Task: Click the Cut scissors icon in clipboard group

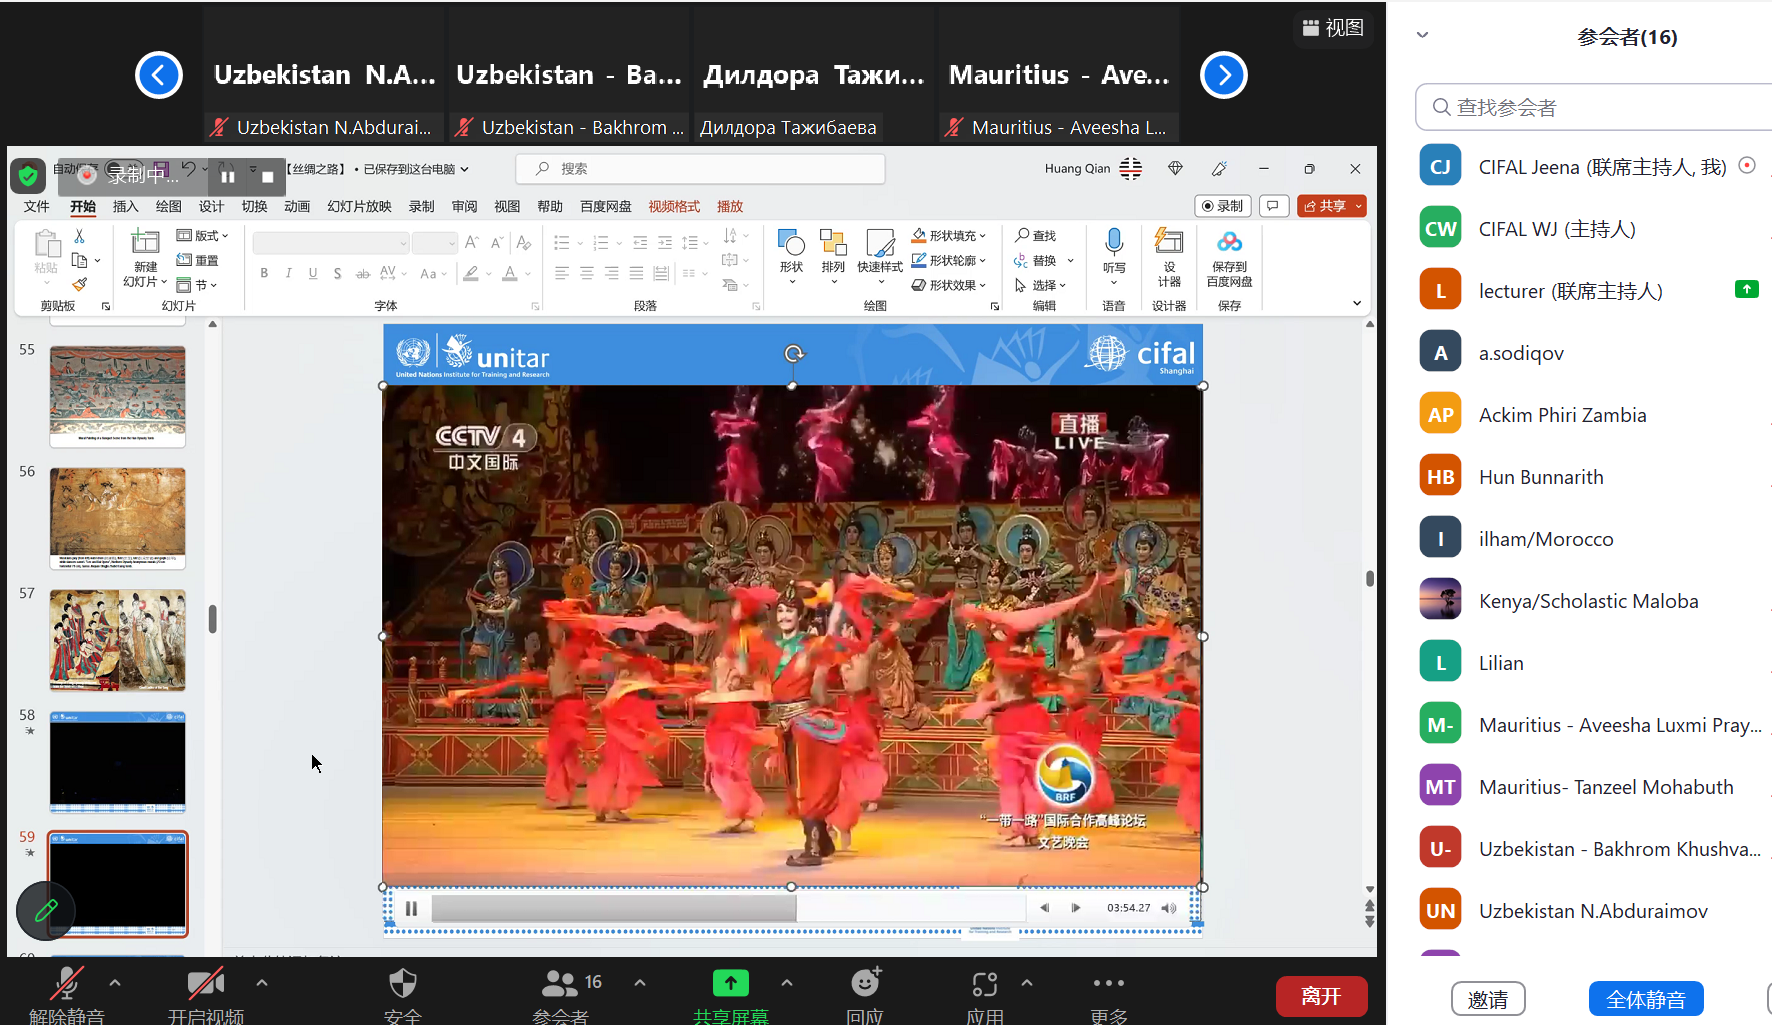Action: pos(79,236)
